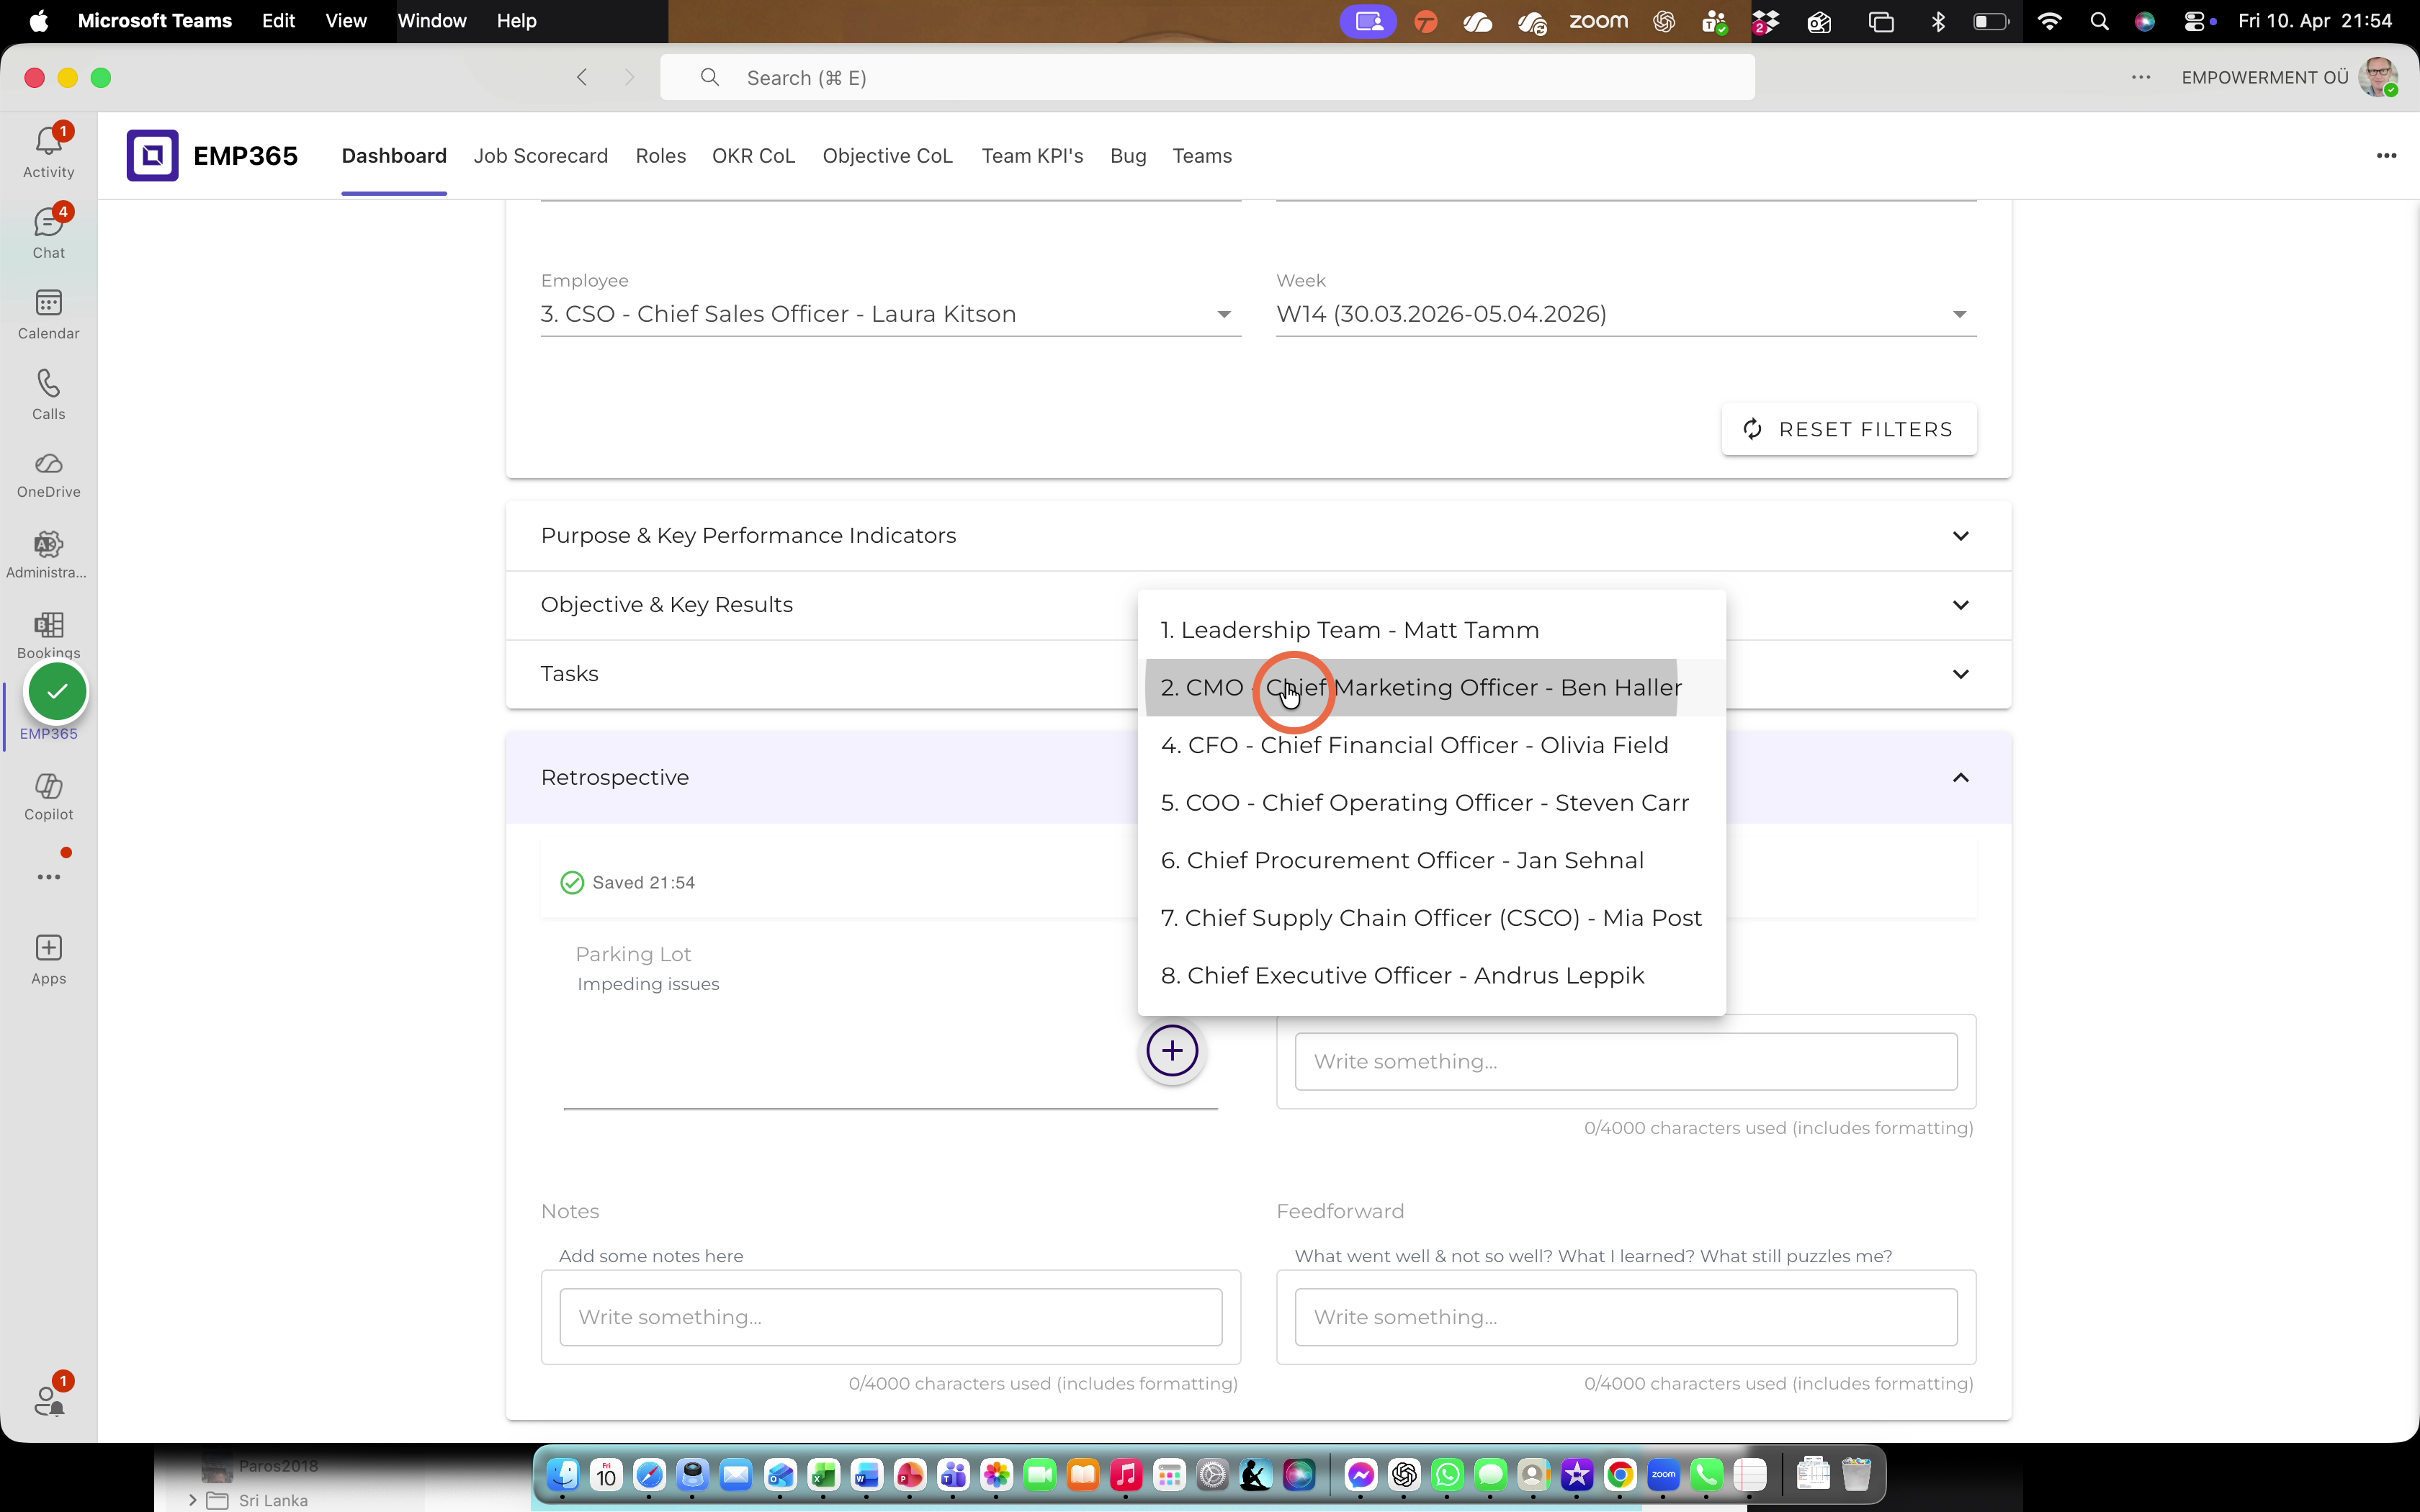The height and width of the screenshot is (1512, 2420).
Task: Show more apps ellipsis in the sidebar
Action: pos(48,877)
